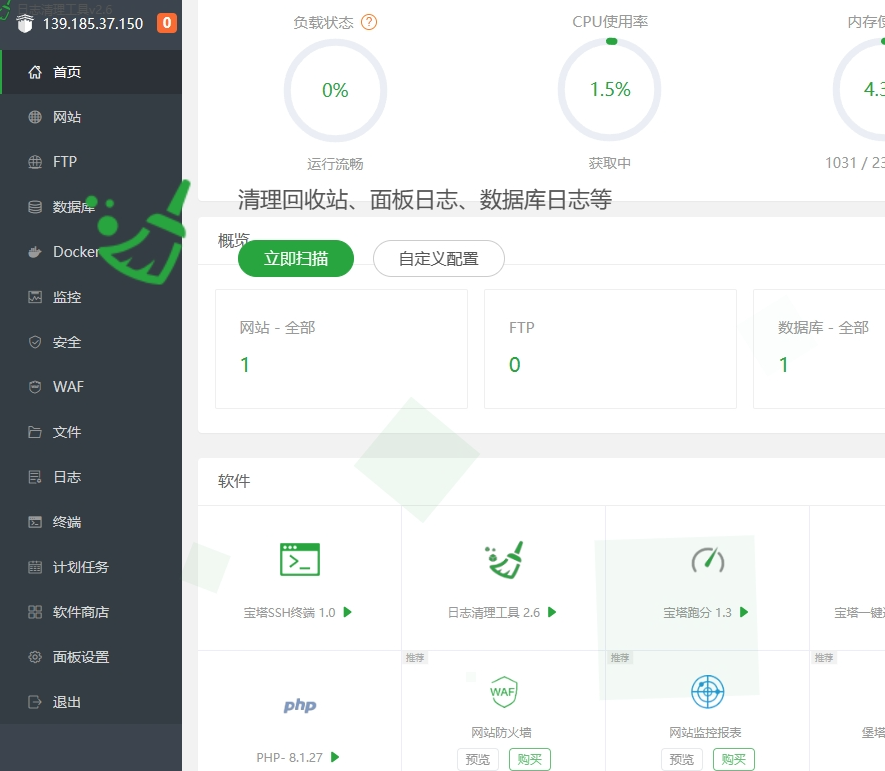Open PHP- 8.1.27 label

290,757
